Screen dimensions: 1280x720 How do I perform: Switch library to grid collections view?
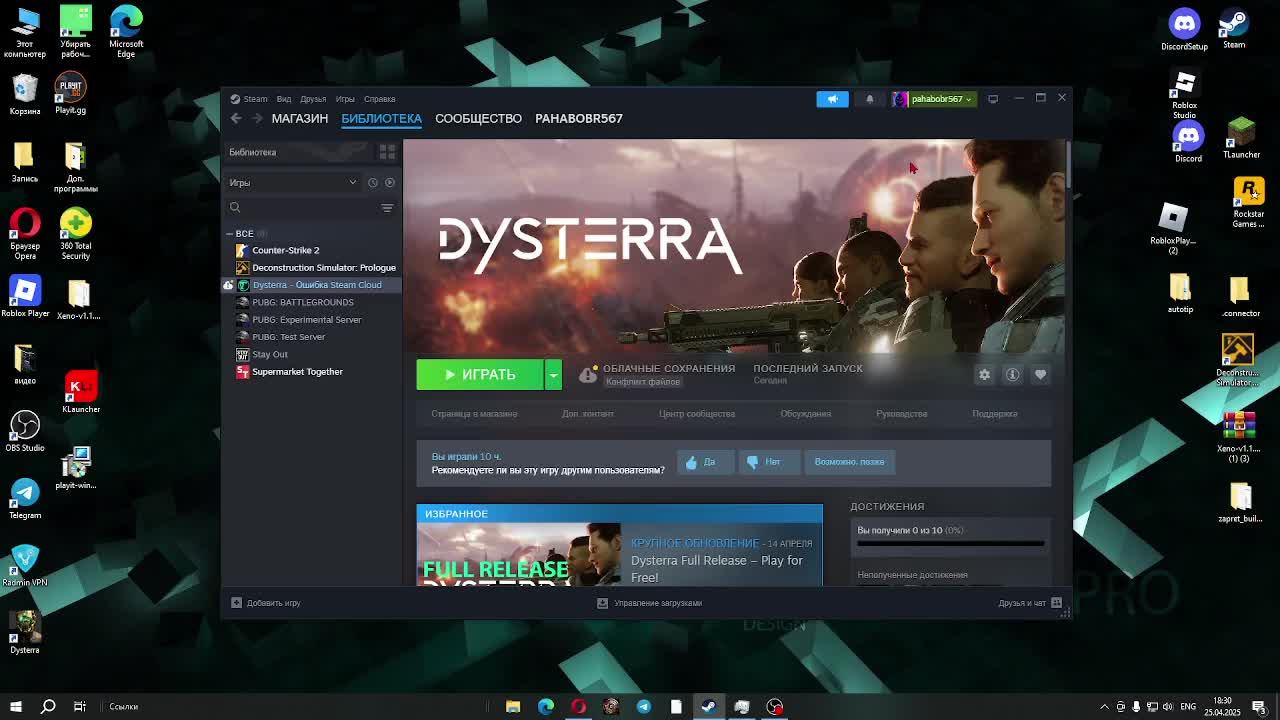click(387, 152)
